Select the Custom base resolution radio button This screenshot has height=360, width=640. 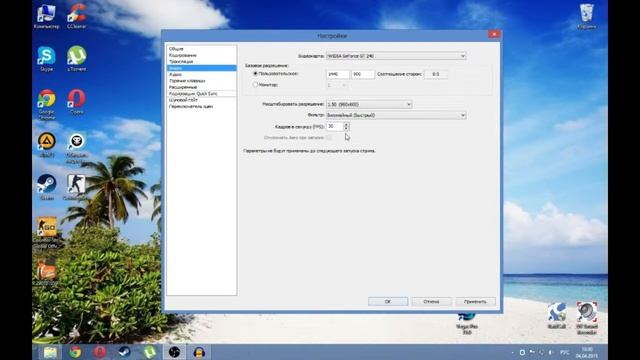[x=256, y=74]
